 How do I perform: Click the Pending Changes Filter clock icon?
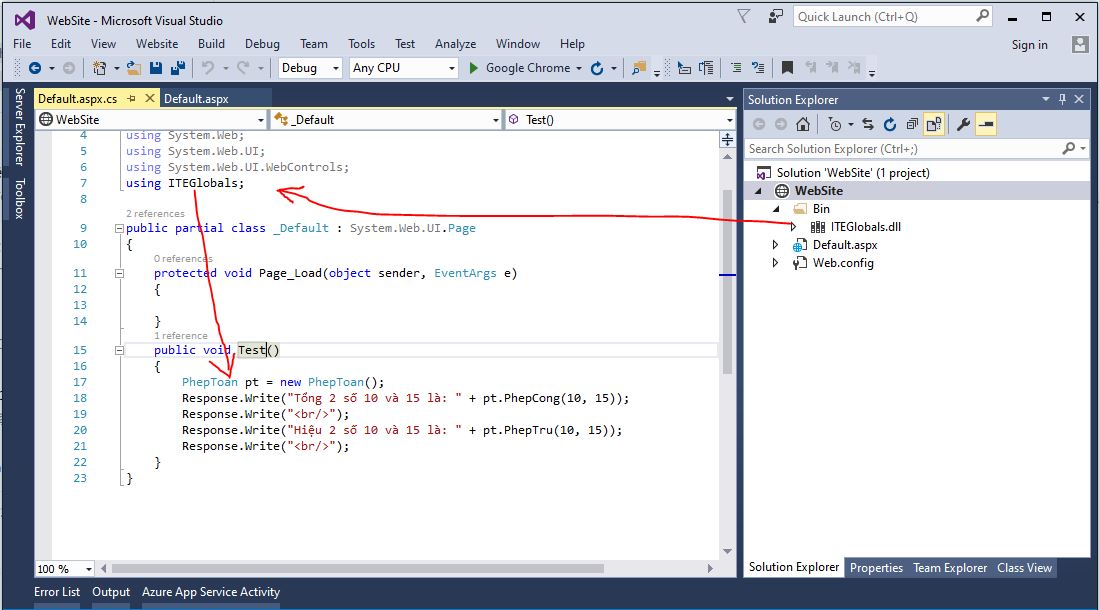pyautogui.click(x=835, y=125)
